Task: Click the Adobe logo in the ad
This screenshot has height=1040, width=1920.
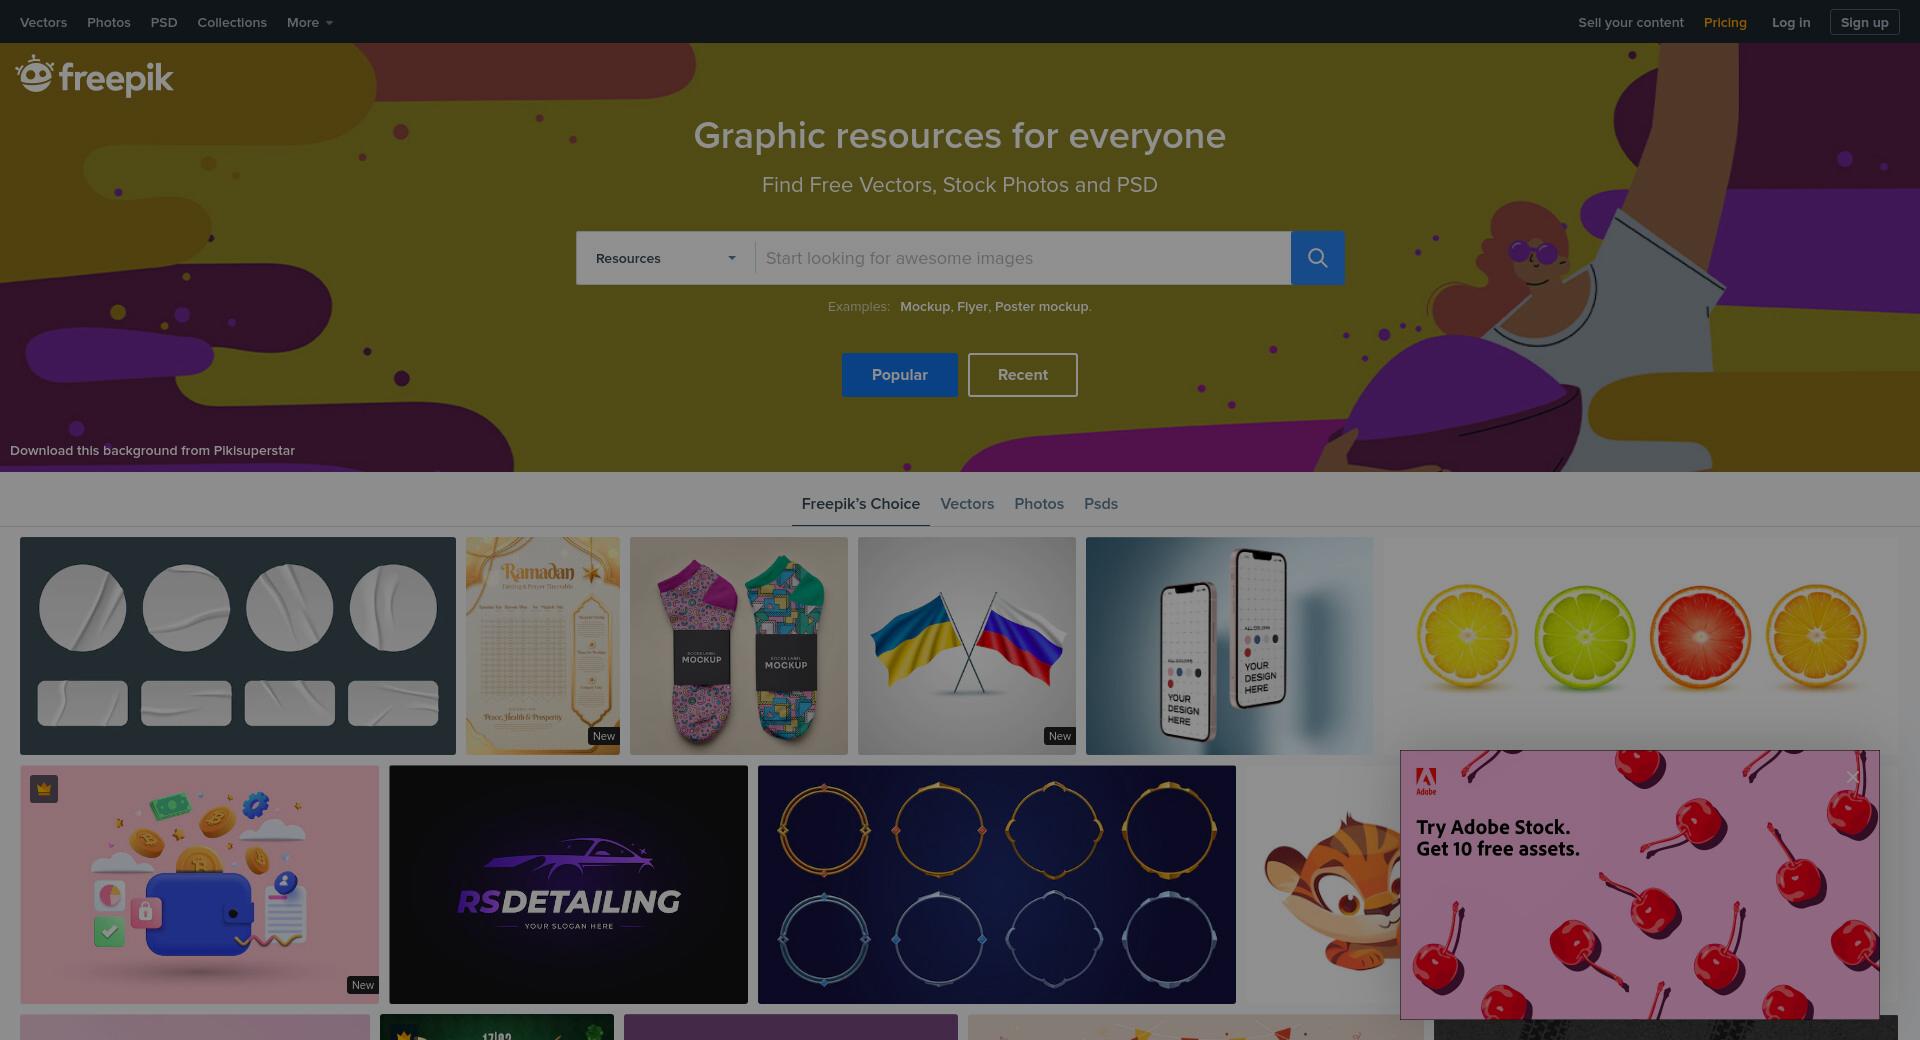Action: [x=1426, y=781]
